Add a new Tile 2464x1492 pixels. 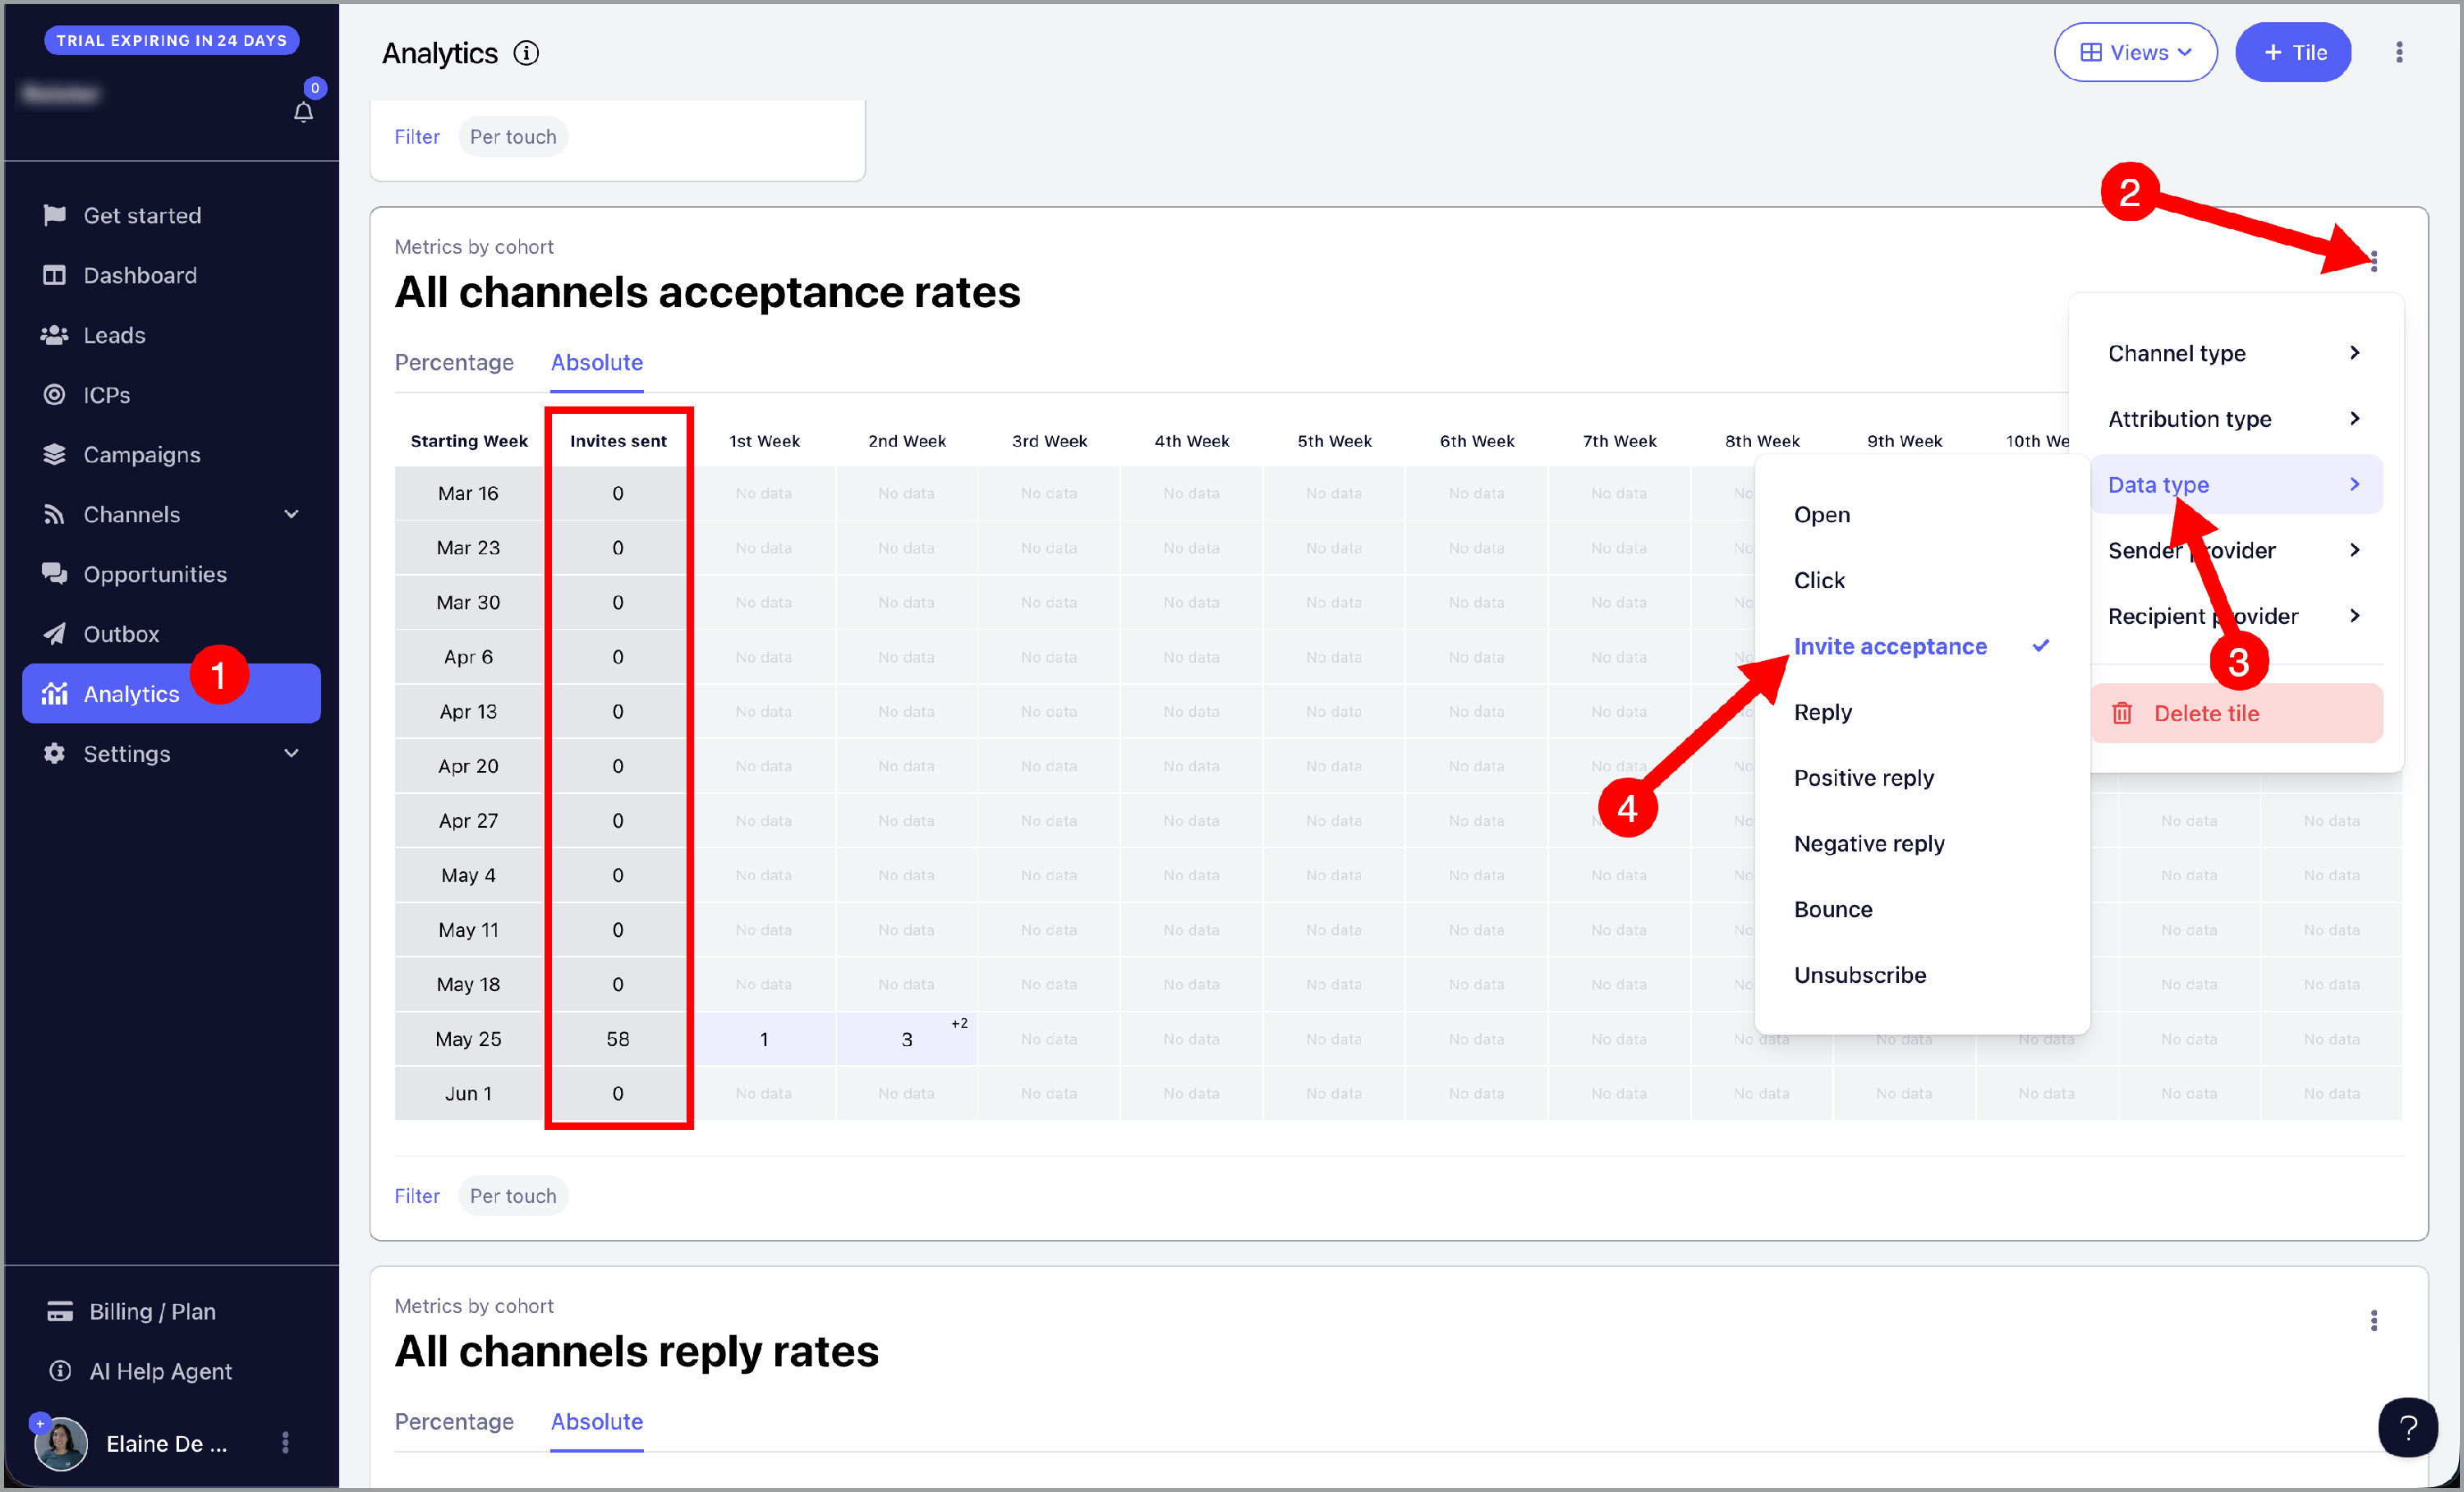(2293, 52)
